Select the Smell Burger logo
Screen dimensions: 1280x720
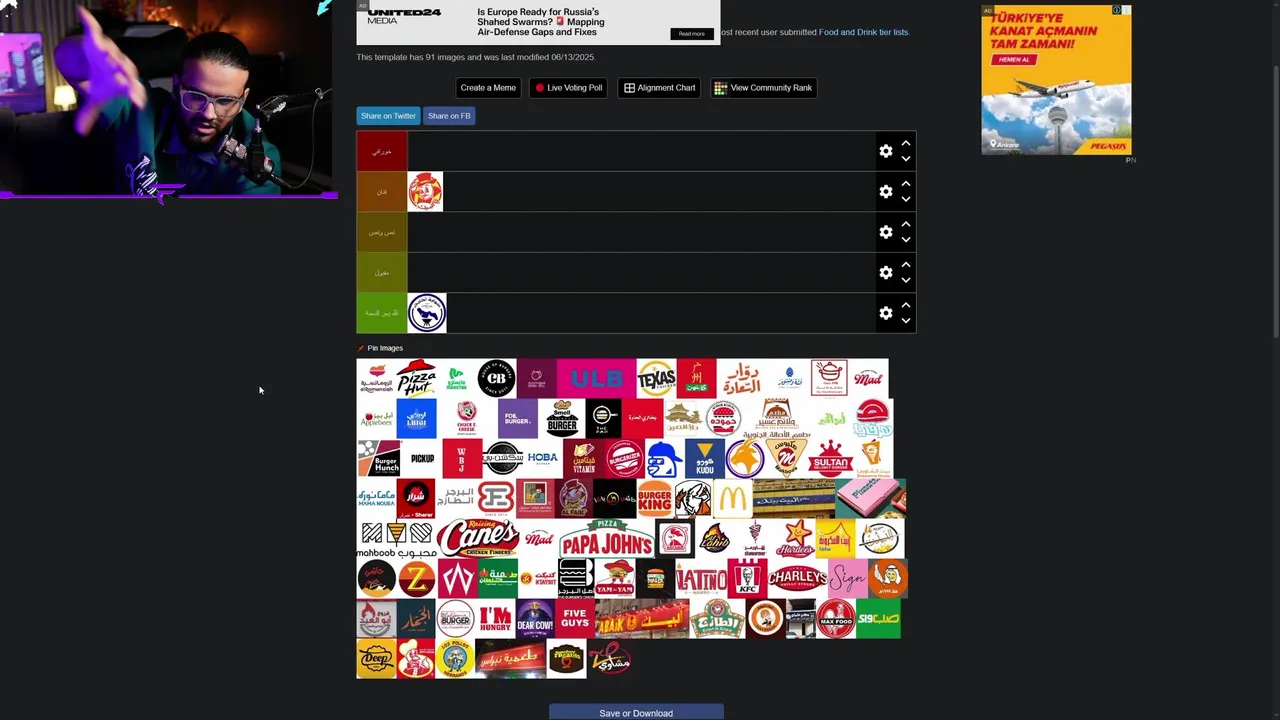(562, 418)
